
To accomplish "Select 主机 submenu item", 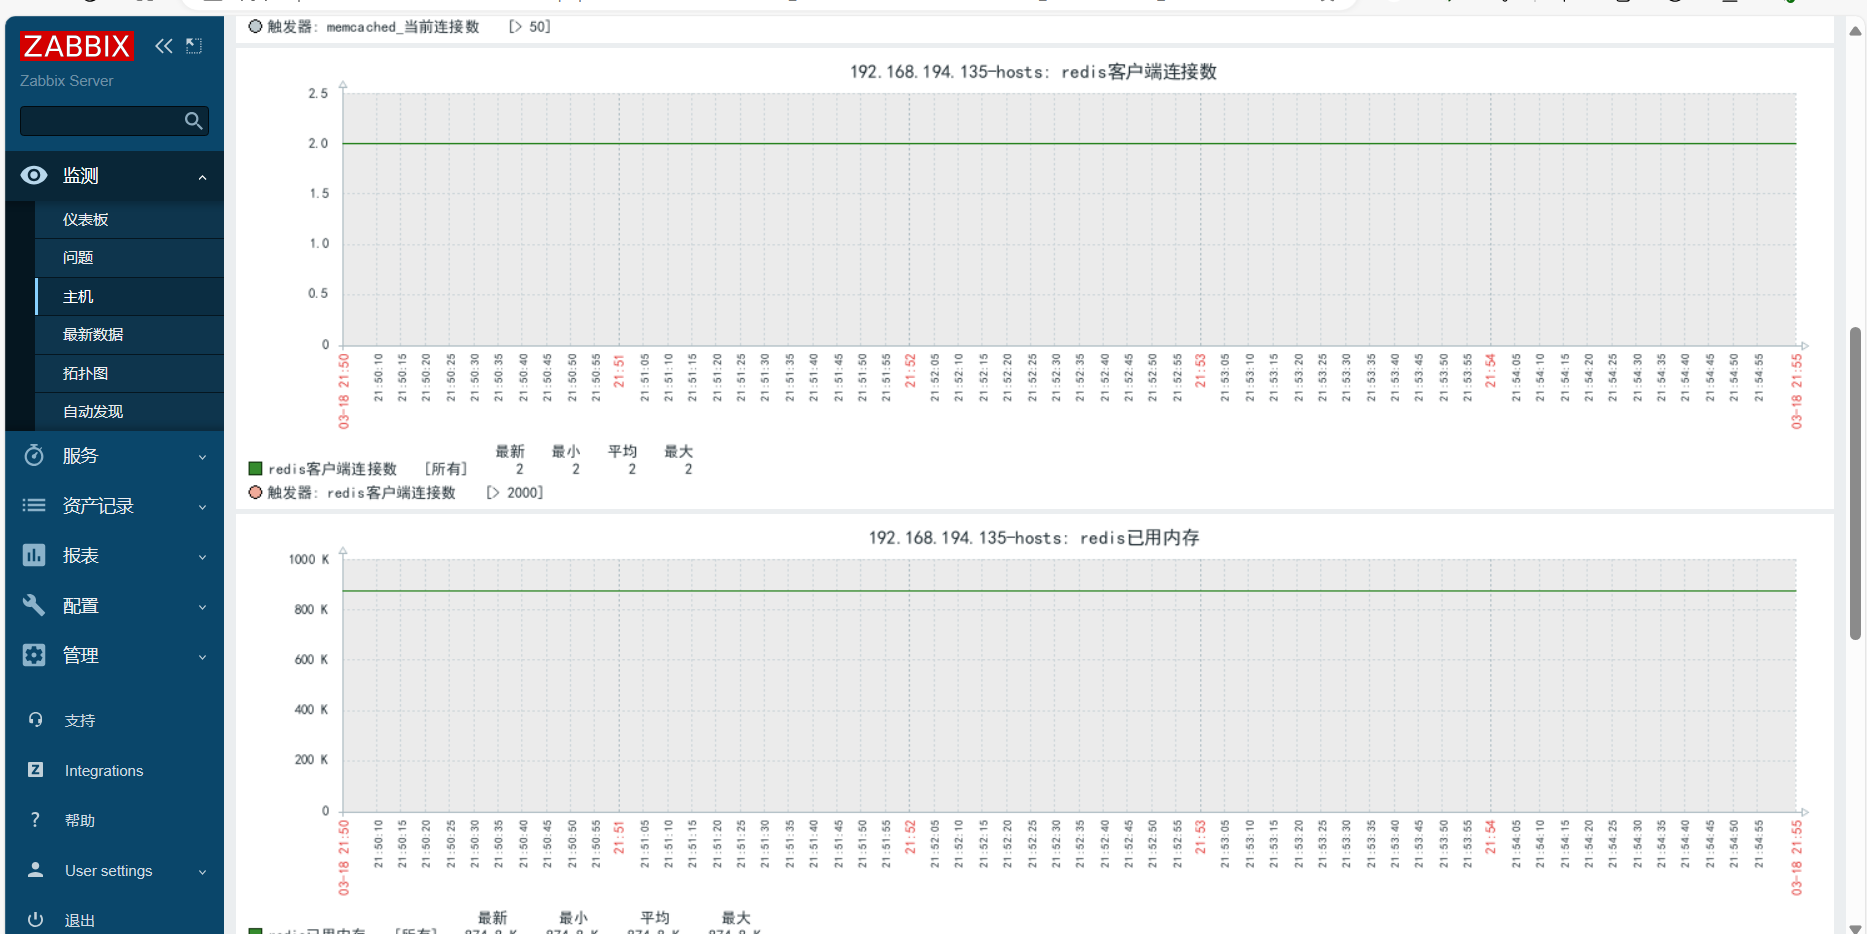I will [129, 296].
